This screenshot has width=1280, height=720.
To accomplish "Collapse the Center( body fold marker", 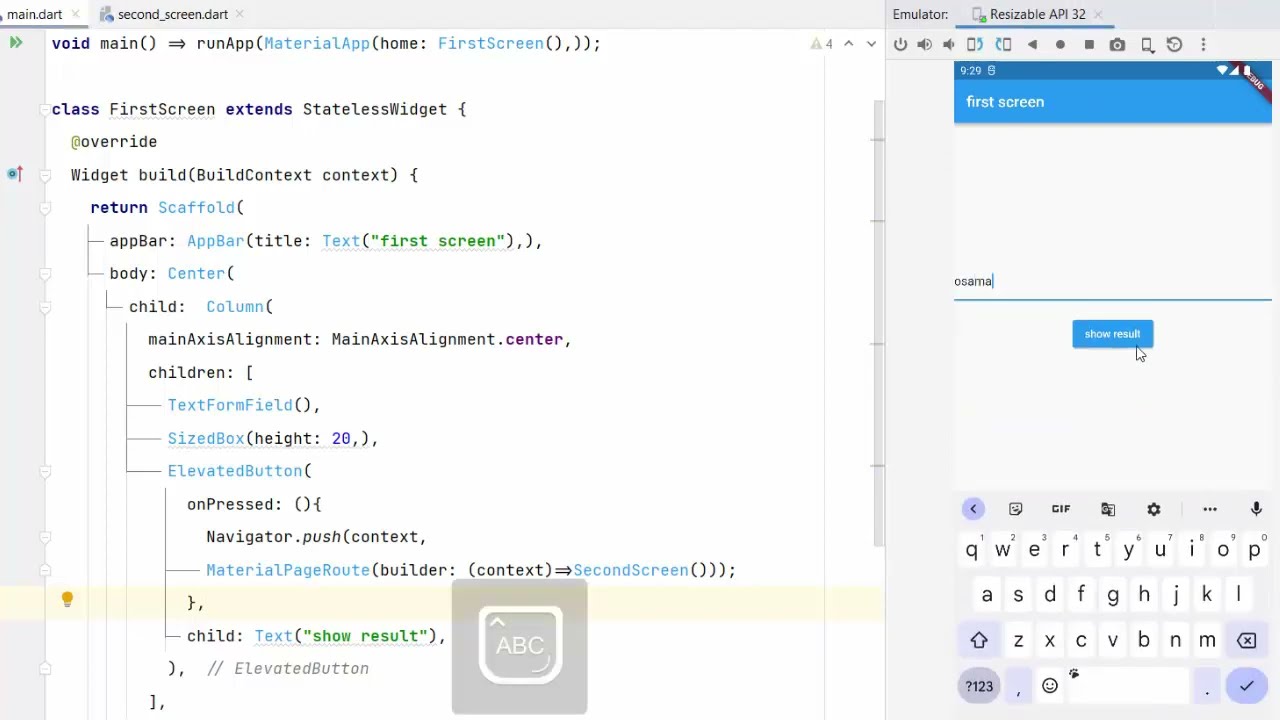I will [x=45, y=273].
